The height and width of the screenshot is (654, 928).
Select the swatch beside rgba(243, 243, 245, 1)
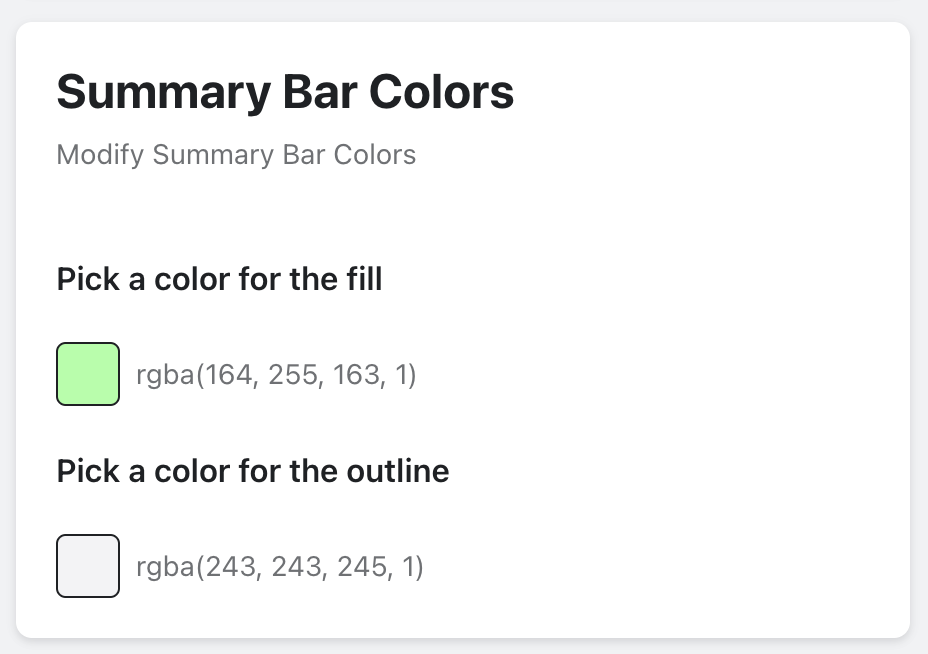coord(88,566)
